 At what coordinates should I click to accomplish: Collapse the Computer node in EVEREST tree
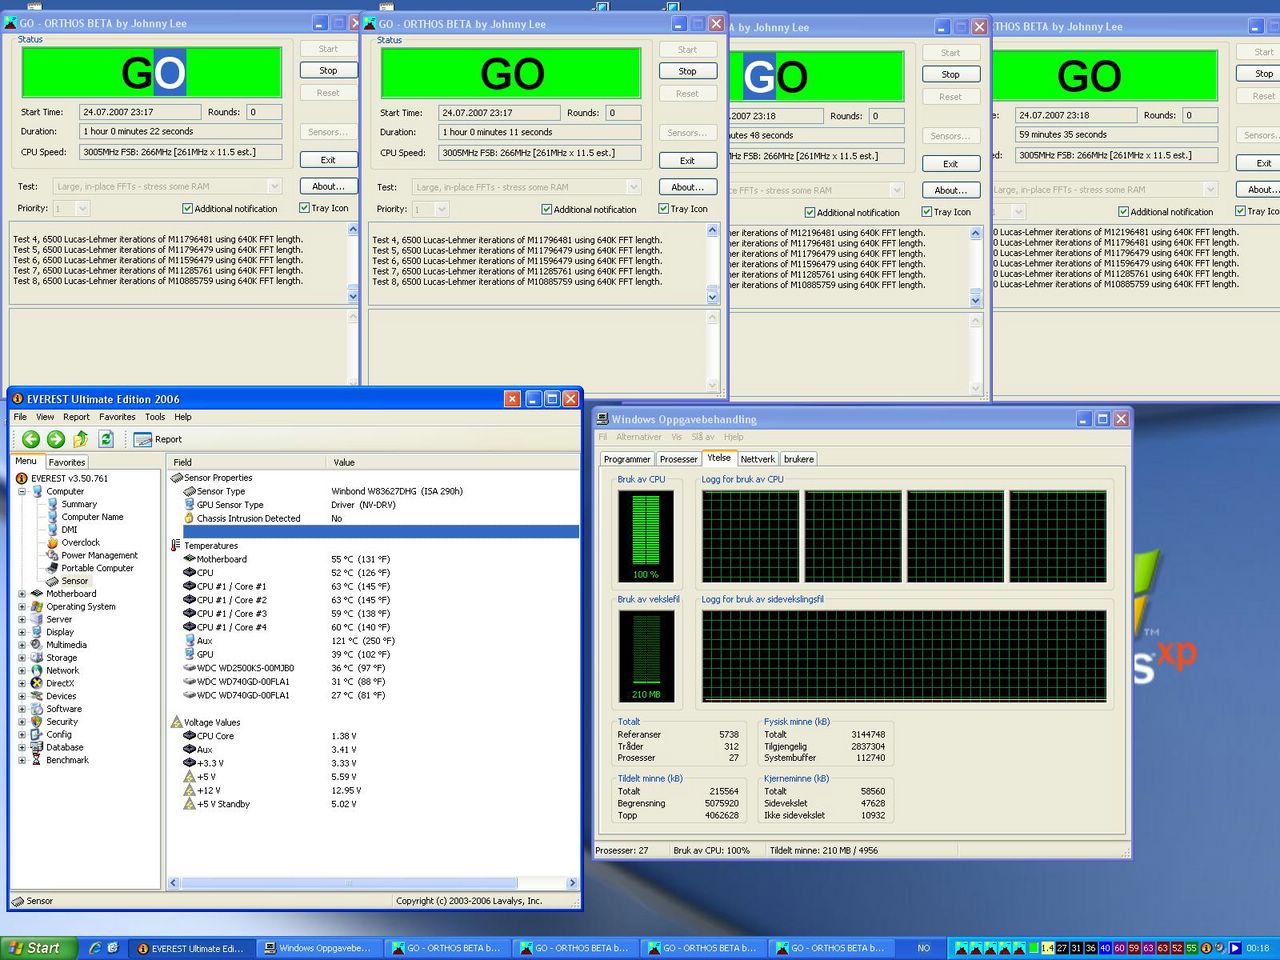pos(22,491)
